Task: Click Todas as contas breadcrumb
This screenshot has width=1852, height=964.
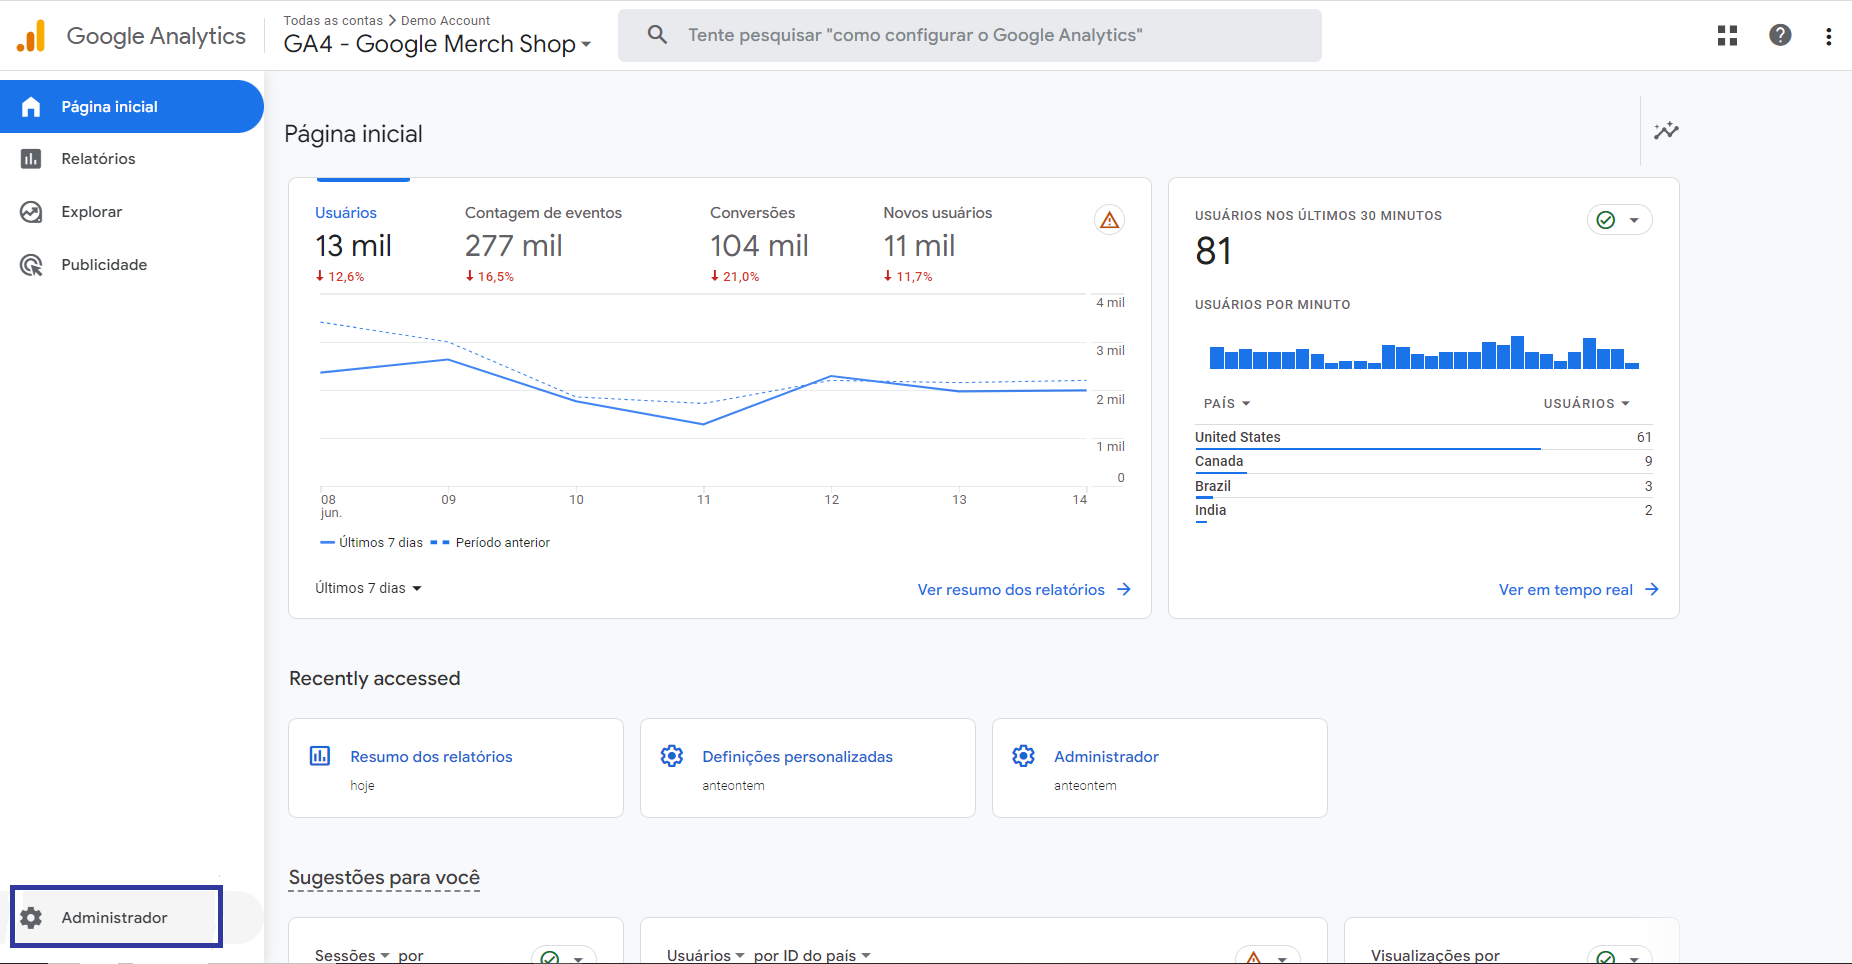Action: pos(333,20)
